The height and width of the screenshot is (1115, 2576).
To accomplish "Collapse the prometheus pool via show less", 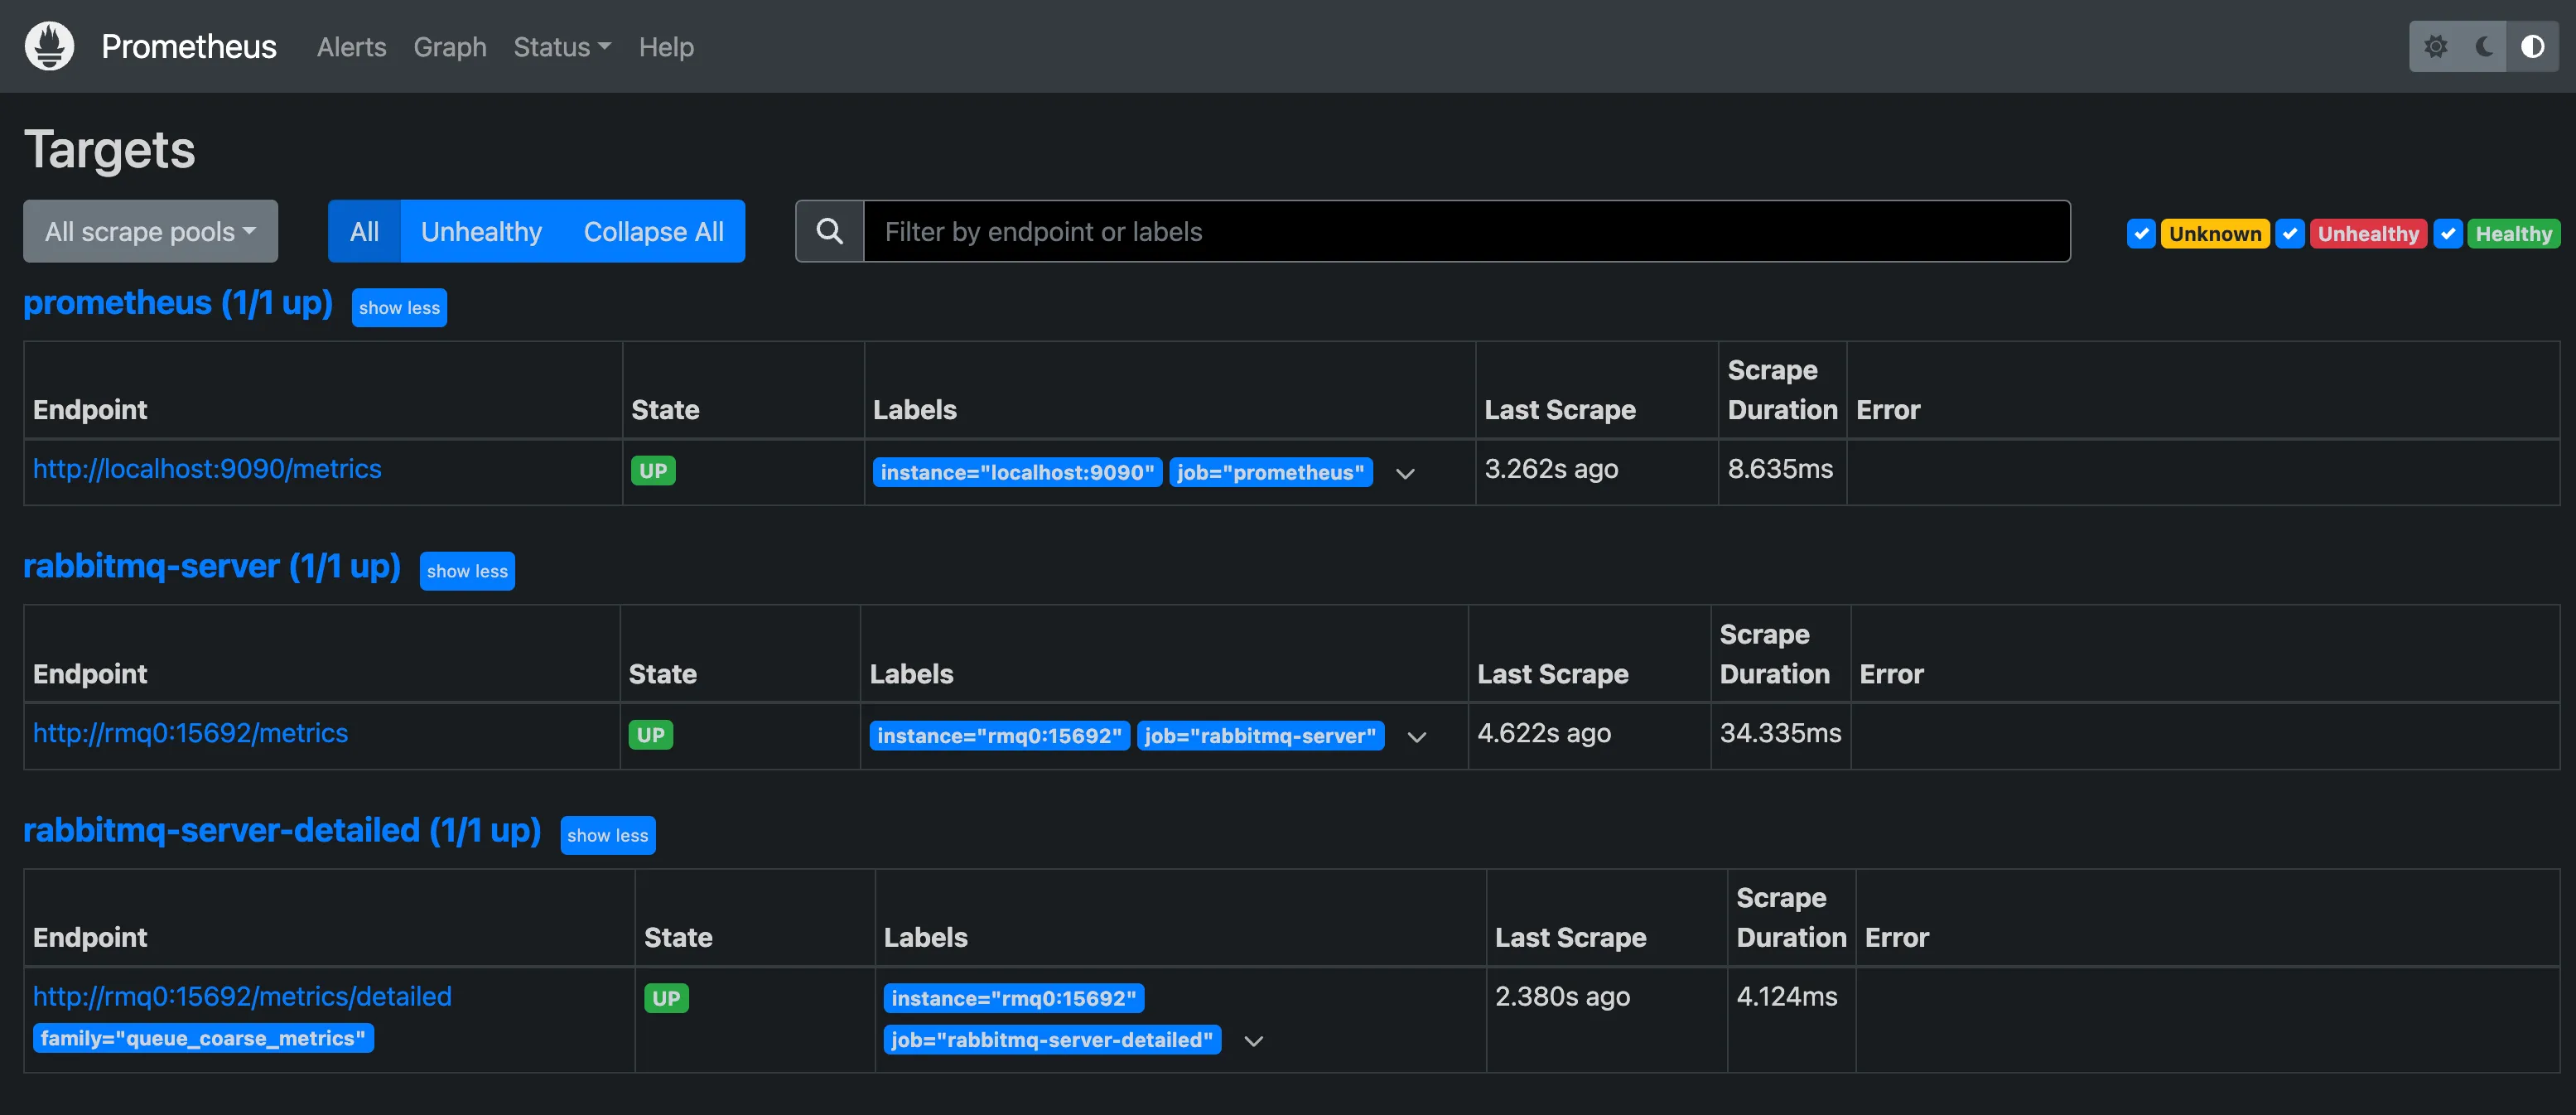I will (399, 308).
